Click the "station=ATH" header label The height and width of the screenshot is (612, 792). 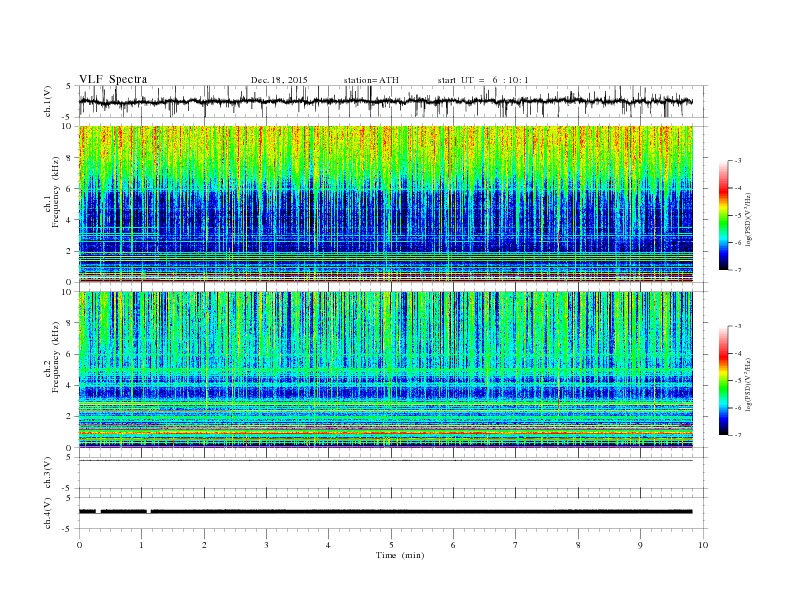[371, 80]
